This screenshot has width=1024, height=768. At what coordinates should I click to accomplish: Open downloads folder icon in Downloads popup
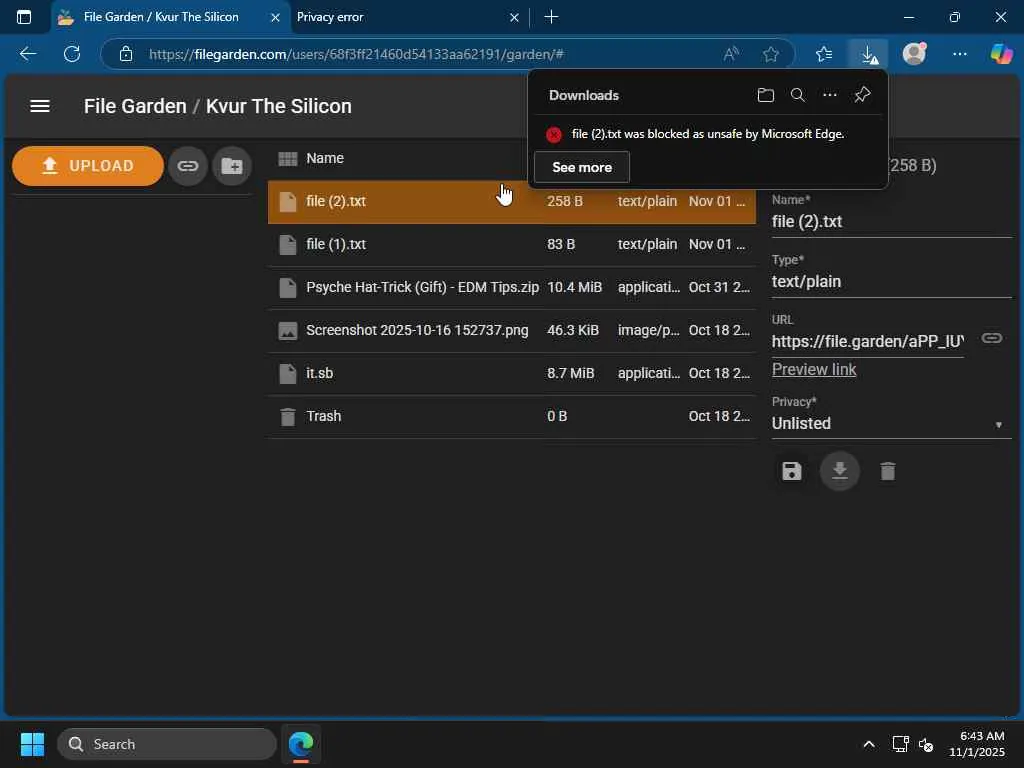[x=765, y=95]
